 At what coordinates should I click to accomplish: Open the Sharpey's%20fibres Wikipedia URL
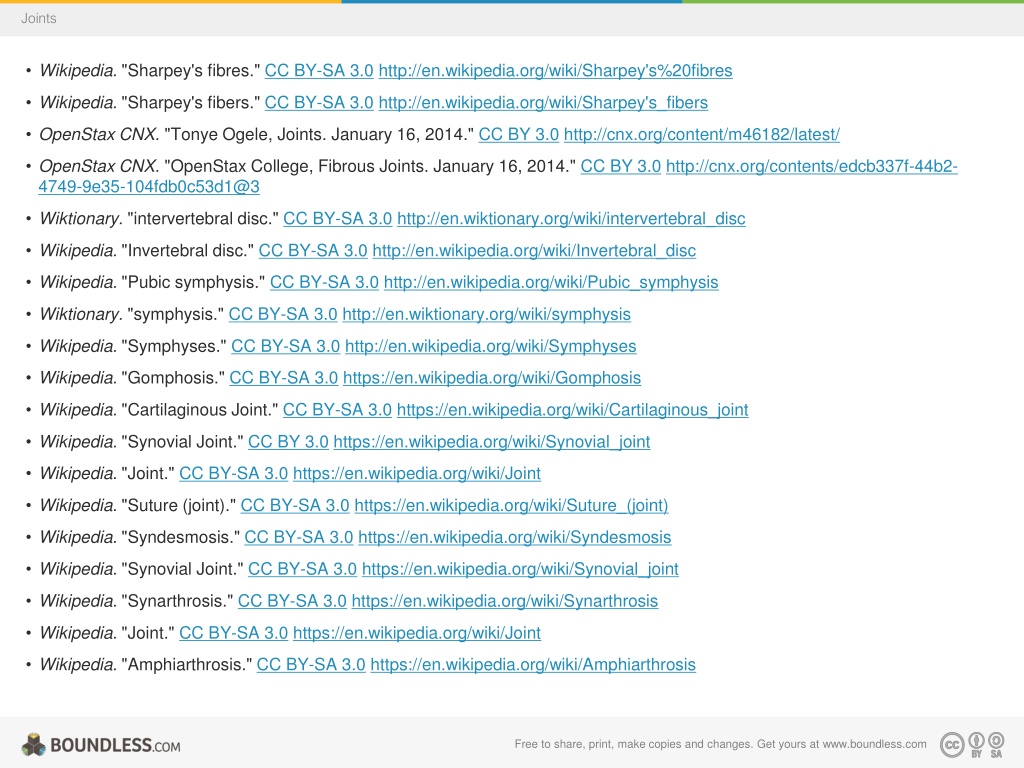tap(555, 71)
